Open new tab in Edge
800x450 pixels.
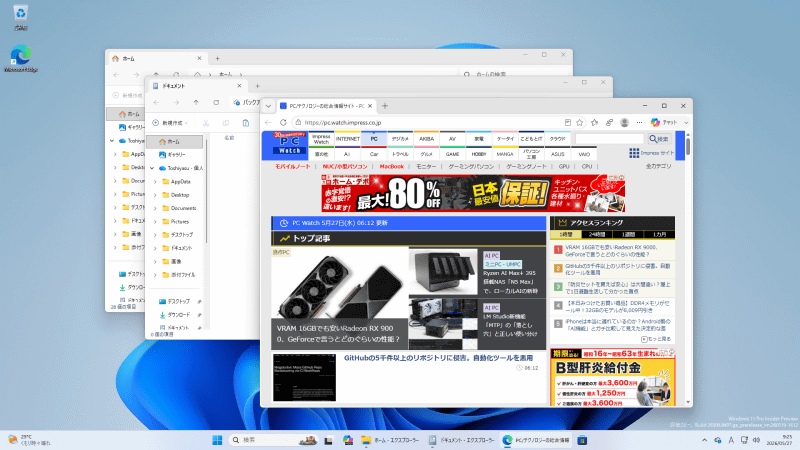[385, 106]
